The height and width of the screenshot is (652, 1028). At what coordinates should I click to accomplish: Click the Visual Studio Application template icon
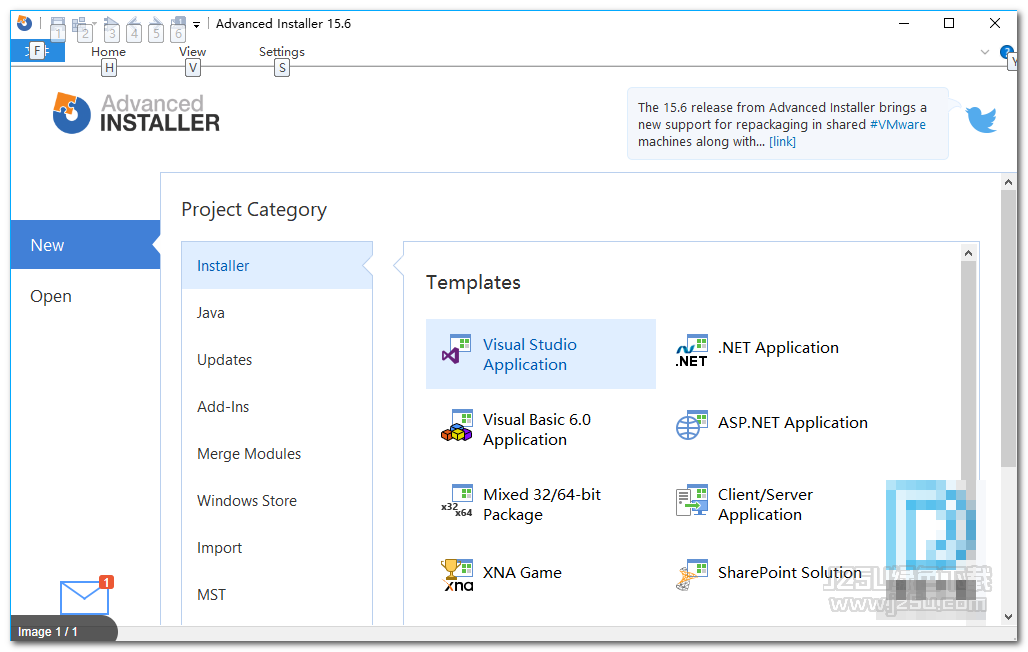coord(456,350)
